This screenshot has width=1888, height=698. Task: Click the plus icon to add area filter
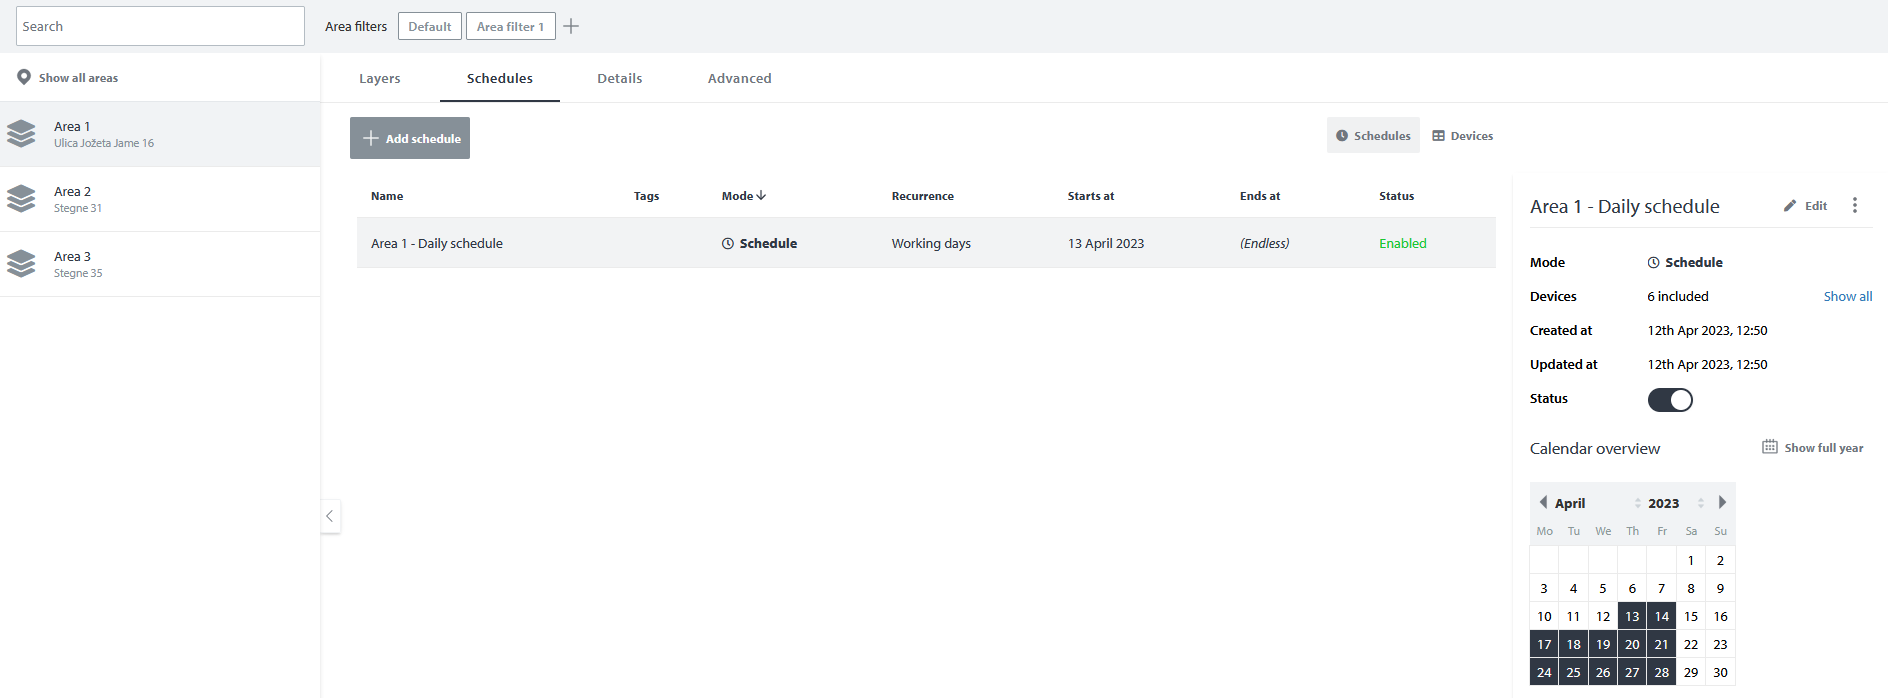tap(571, 27)
